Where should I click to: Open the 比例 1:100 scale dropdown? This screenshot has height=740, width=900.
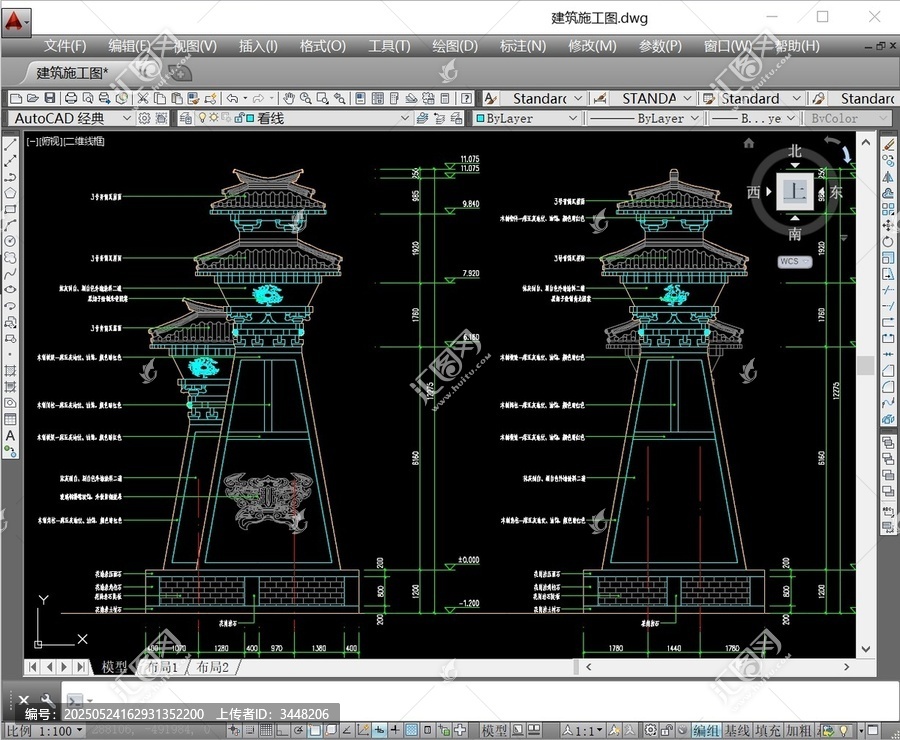pyautogui.click(x=45, y=731)
